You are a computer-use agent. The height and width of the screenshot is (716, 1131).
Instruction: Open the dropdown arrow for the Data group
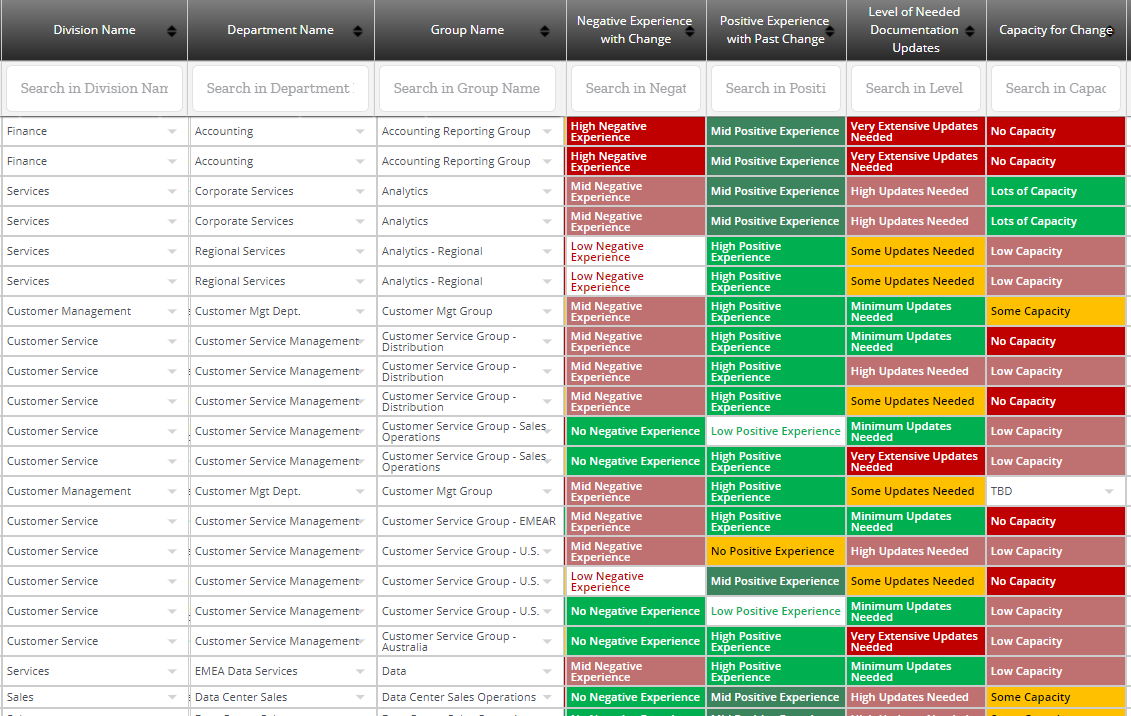(547, 671)
